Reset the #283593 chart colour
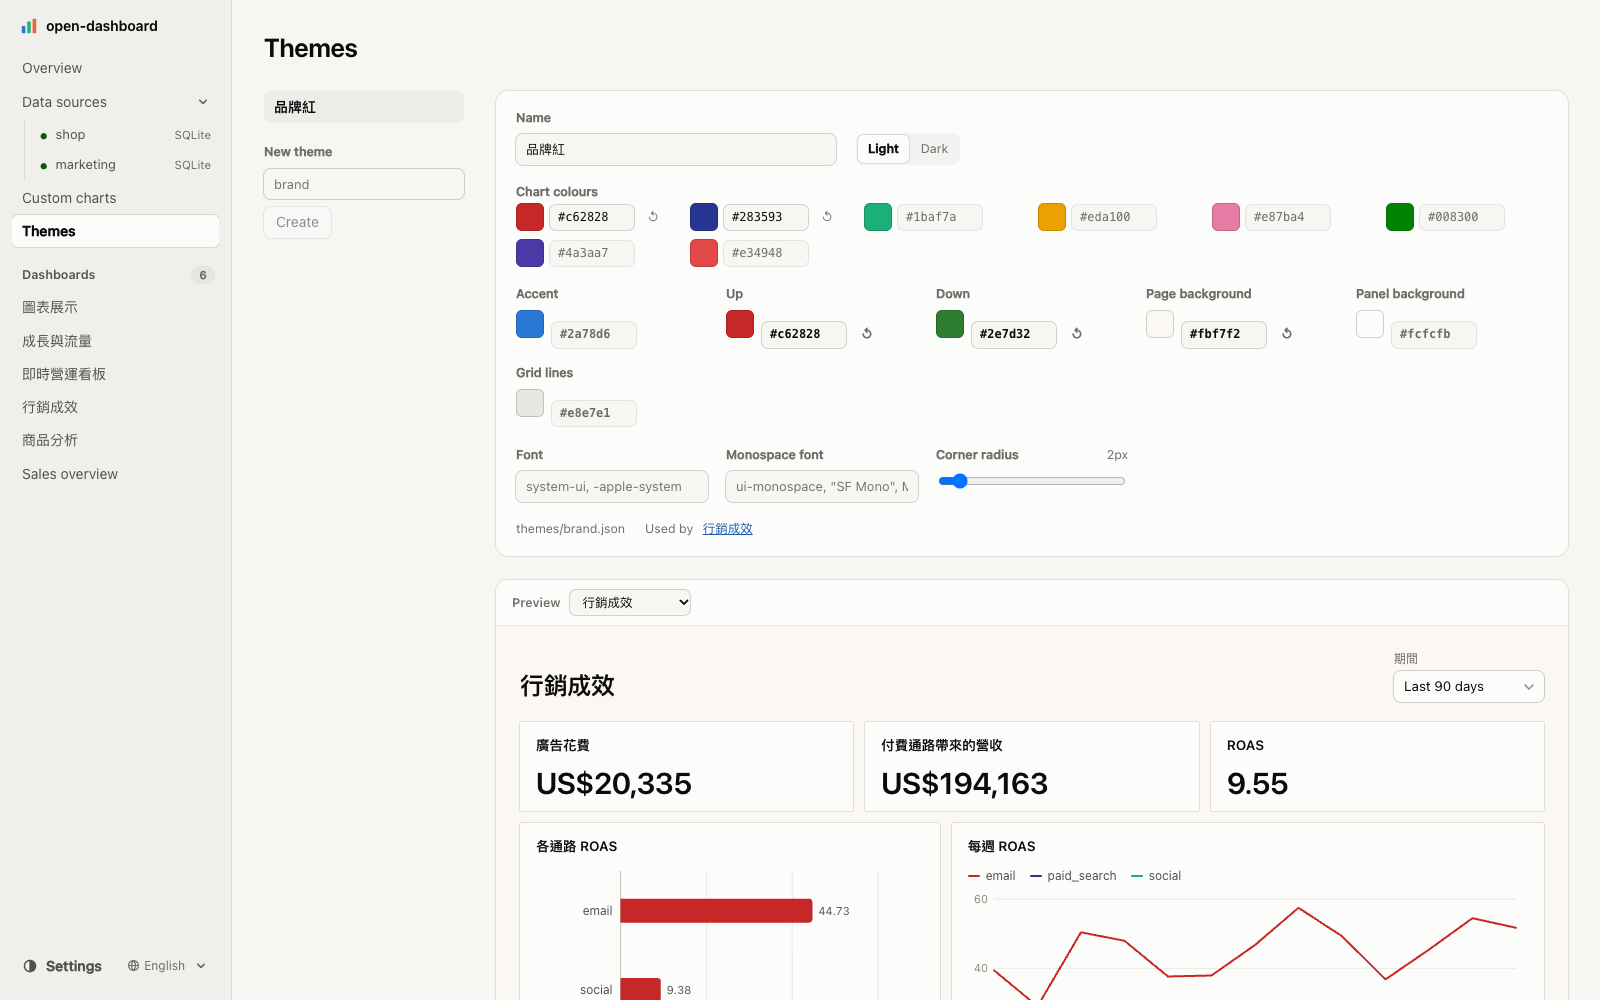1600x1000 pixels. 827,217
